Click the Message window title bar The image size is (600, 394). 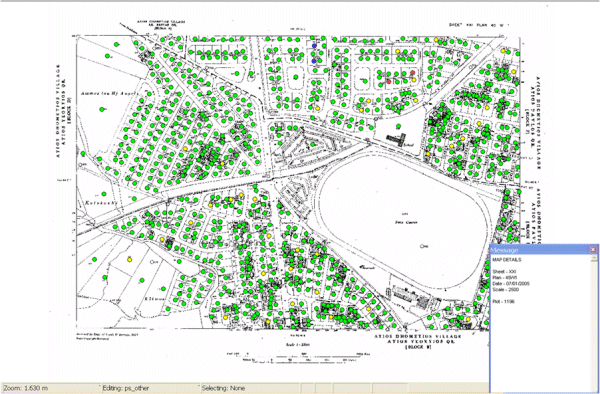(x=540, y=250)
